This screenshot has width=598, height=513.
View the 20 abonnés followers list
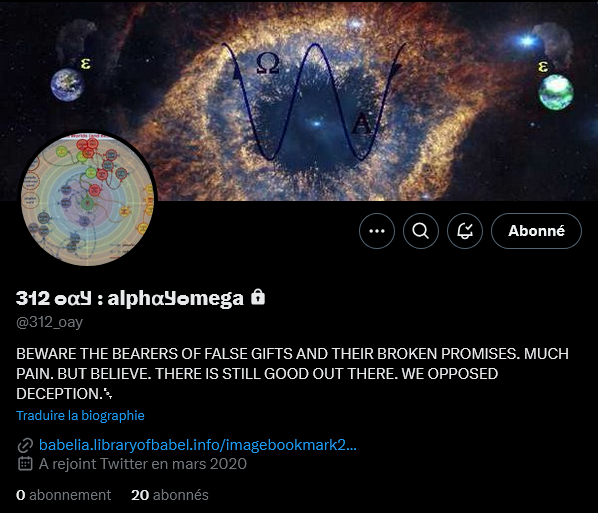pos(170,495)
